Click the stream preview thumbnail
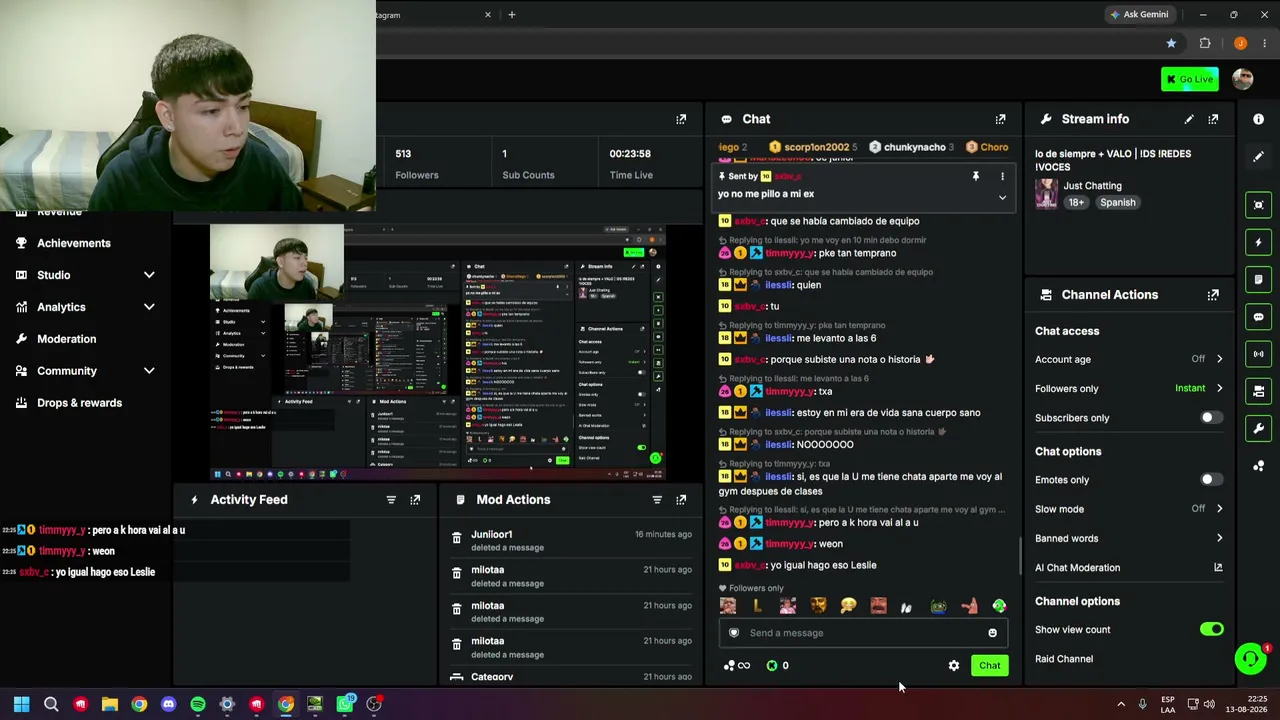The image size is (1280, 720). tap(438, 353)
